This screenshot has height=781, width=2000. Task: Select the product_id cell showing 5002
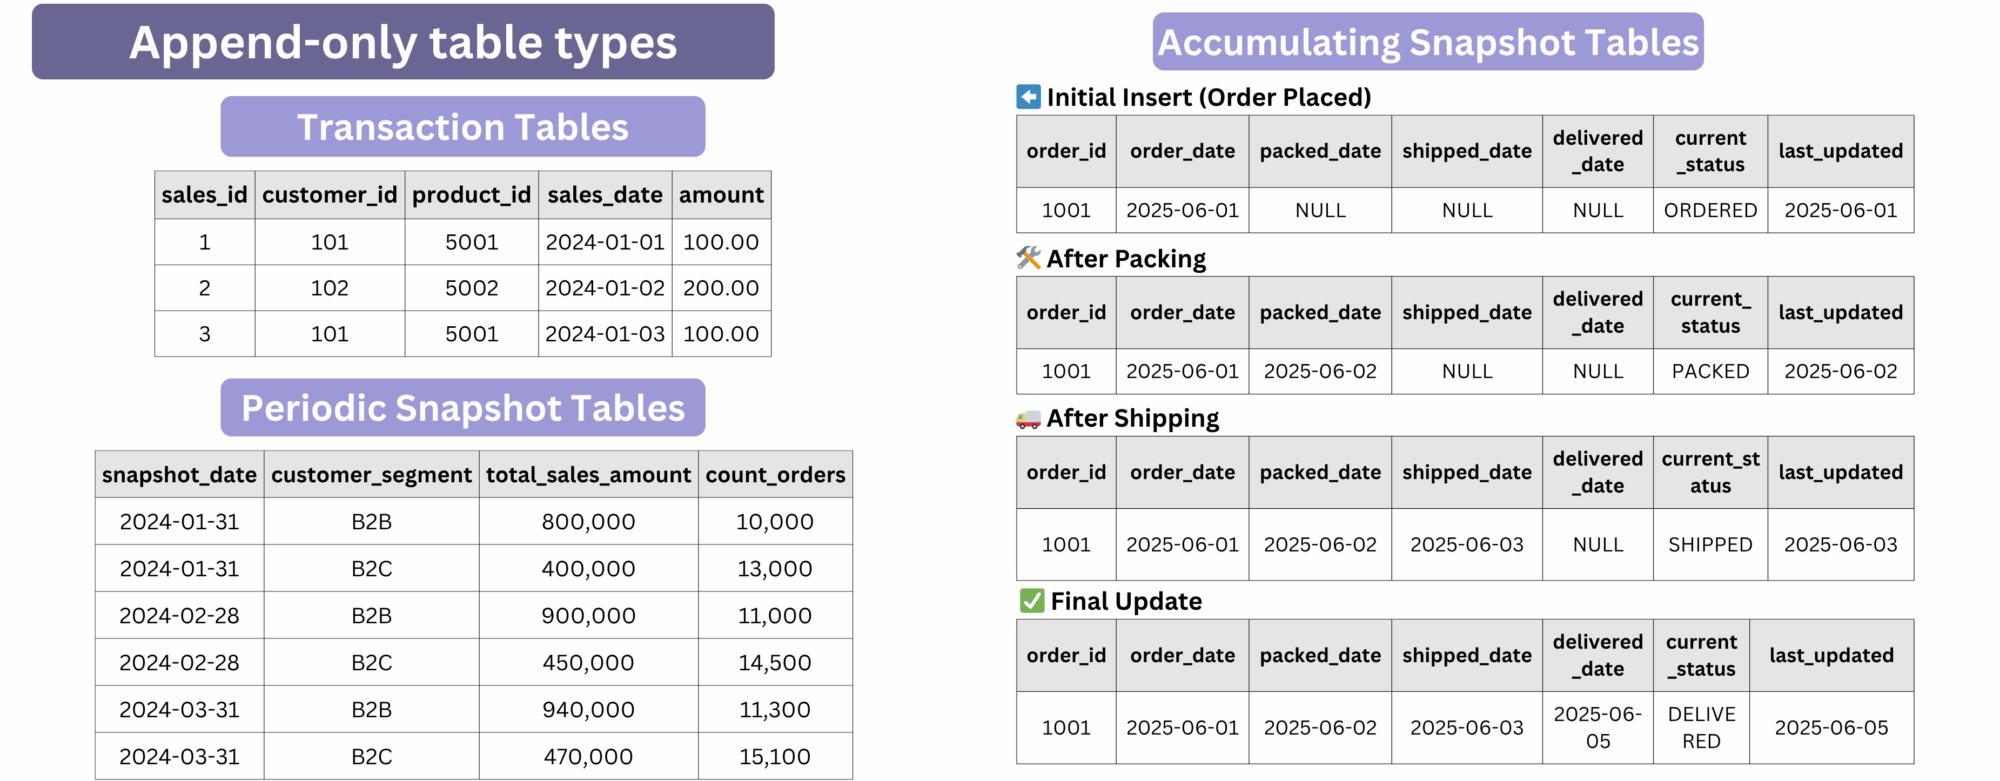pyautogui.click(x=471, y=288)
